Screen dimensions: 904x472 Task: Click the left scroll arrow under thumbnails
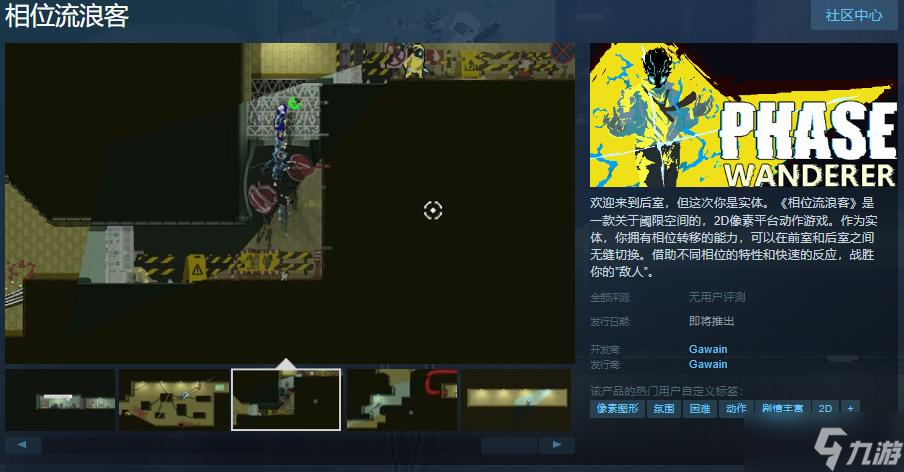22,444
